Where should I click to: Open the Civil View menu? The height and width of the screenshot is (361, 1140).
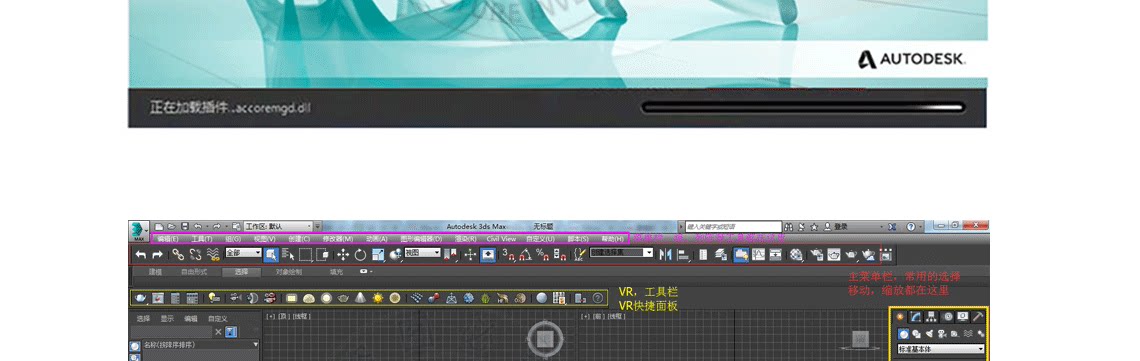(502, 239)
